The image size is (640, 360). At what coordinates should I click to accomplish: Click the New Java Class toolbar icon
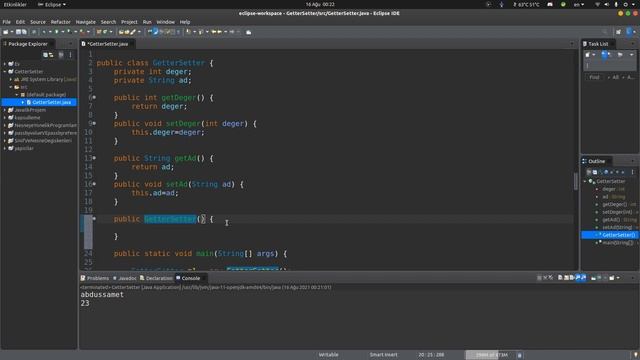coord(105,32)
